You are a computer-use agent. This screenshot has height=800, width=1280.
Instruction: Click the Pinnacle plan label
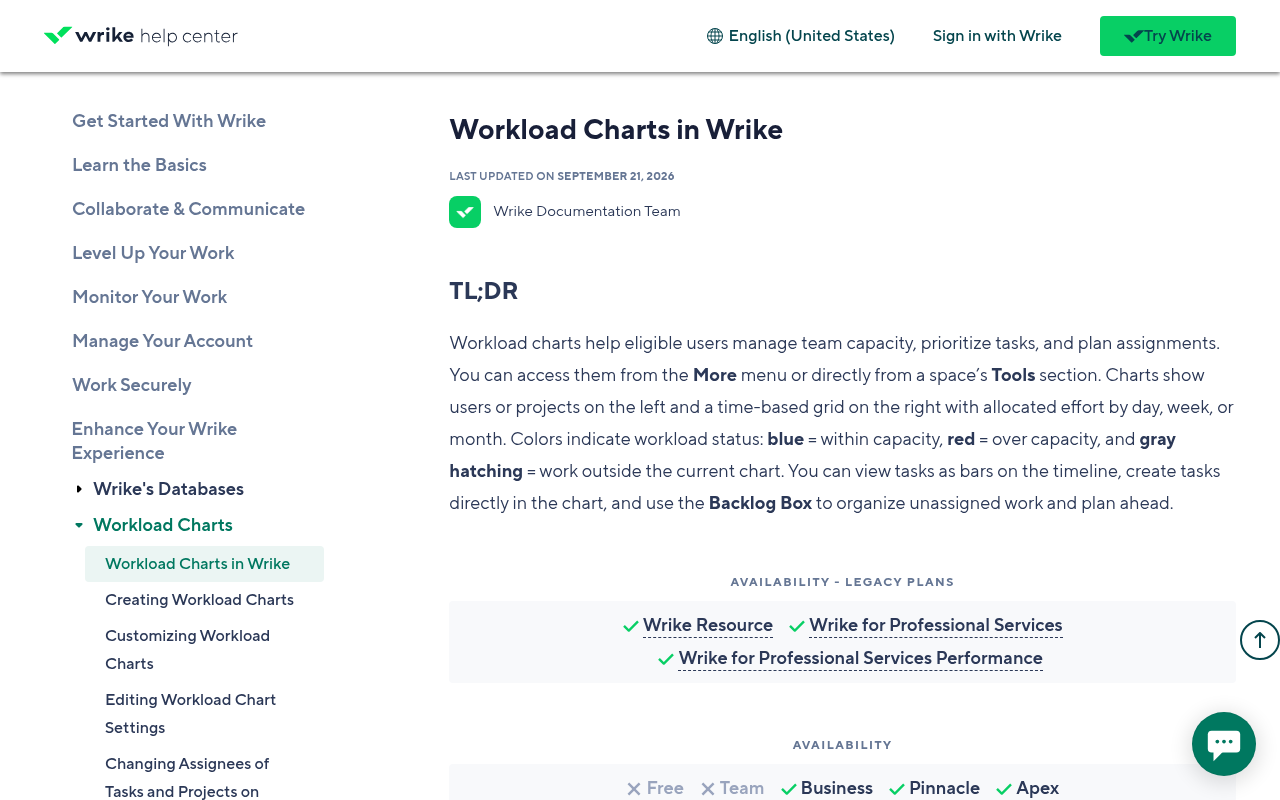coord(944,788)
